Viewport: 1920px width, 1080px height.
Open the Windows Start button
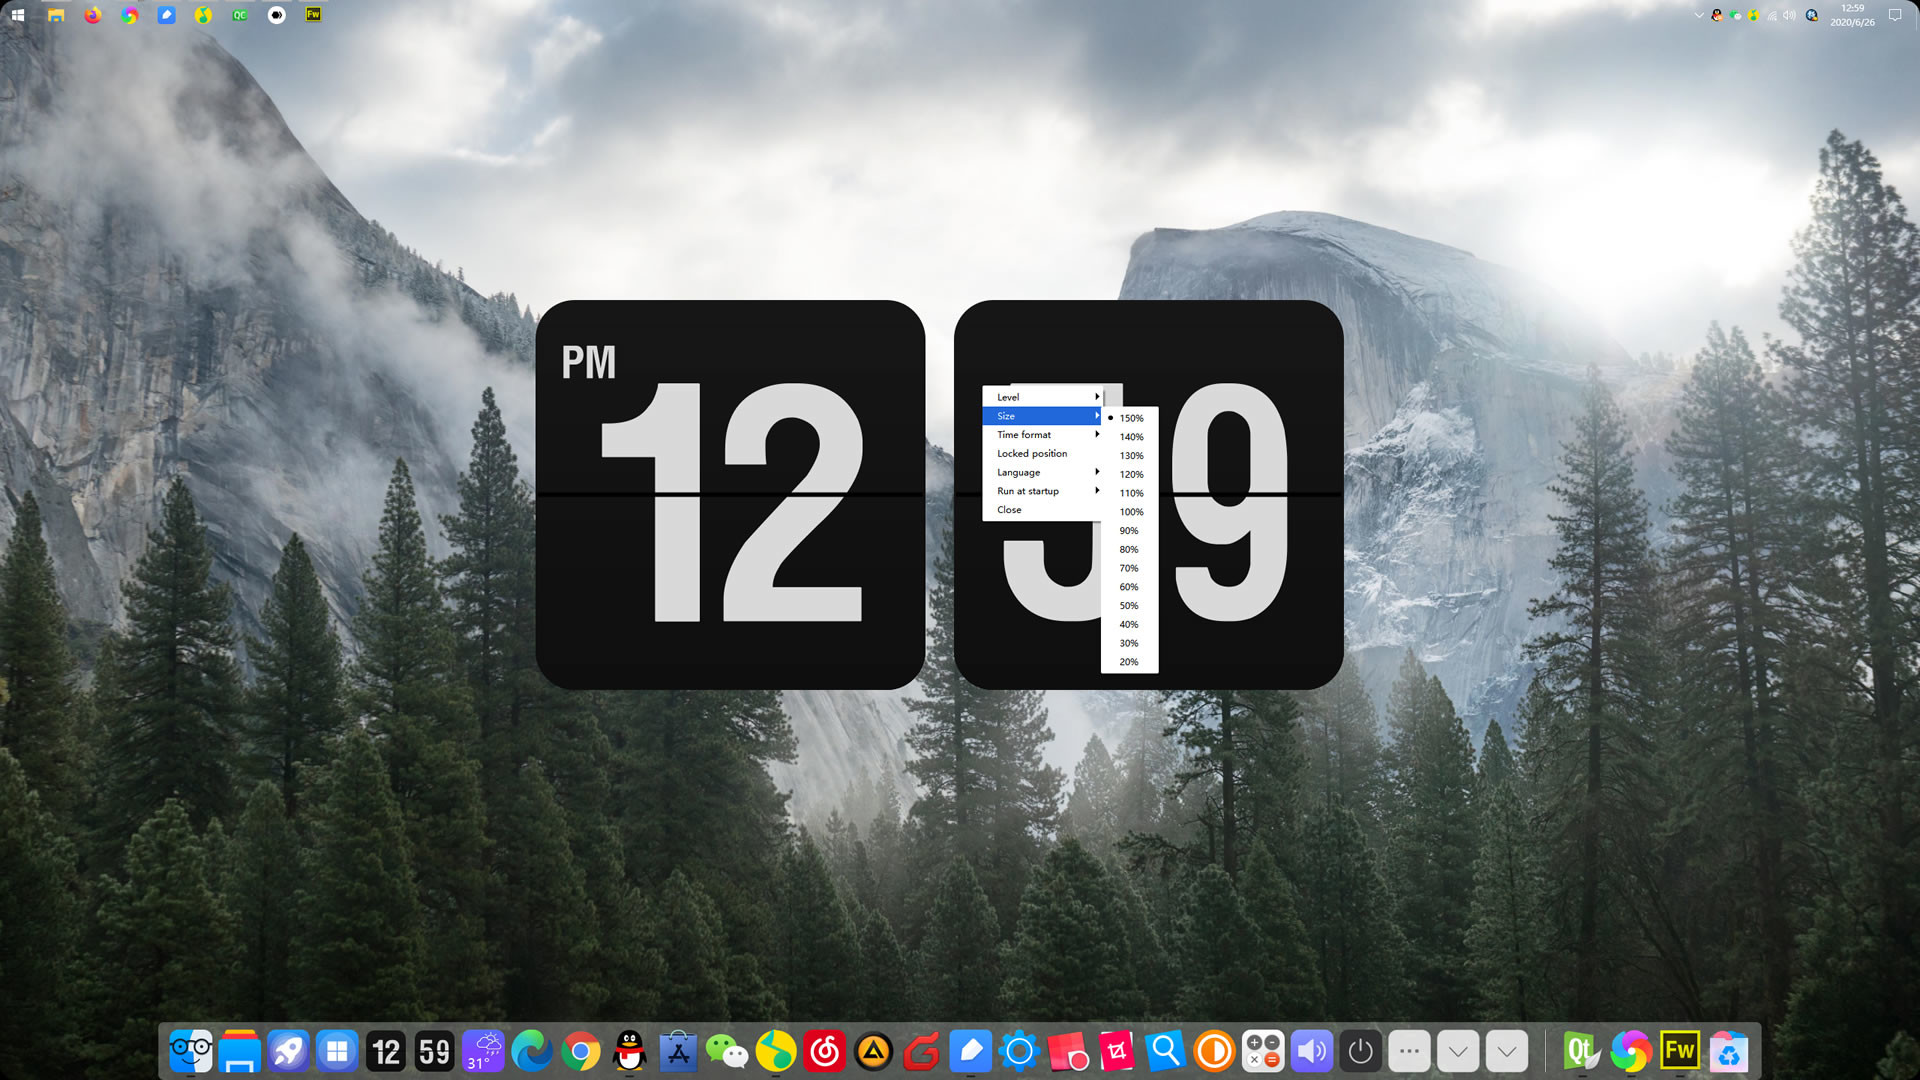pos(17,15)
